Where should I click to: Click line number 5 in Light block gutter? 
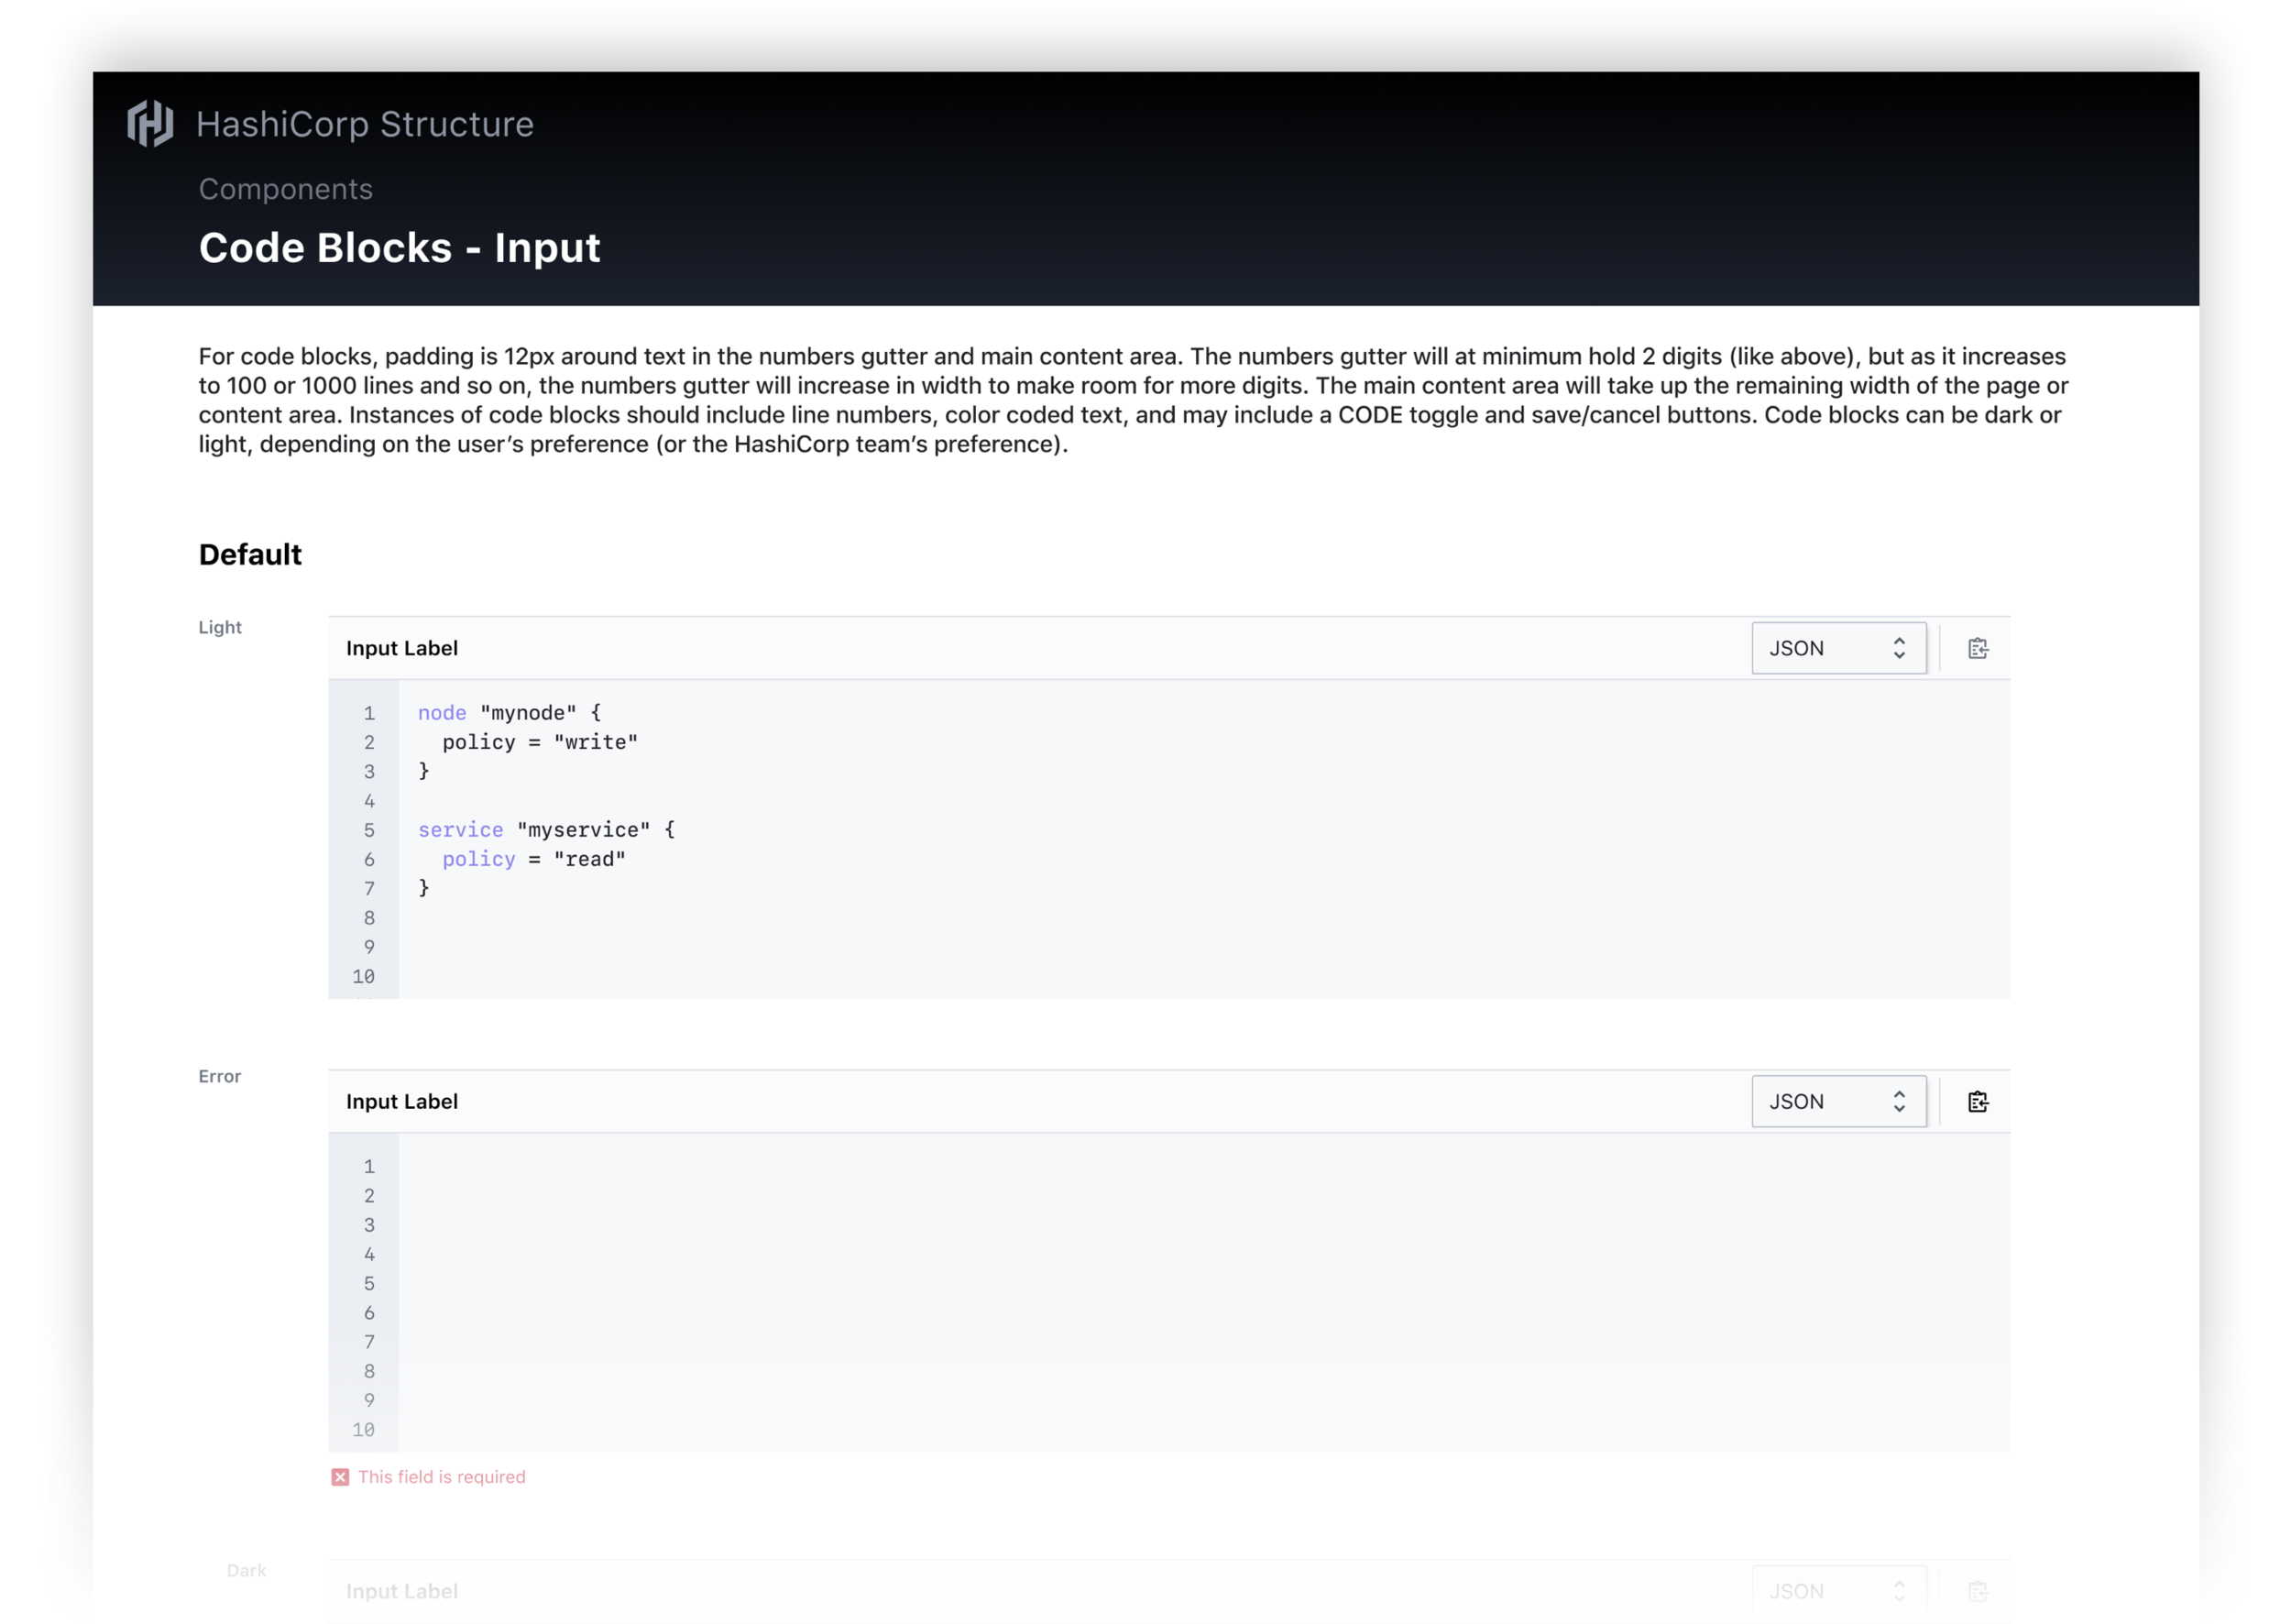click(x=369, y=830)
